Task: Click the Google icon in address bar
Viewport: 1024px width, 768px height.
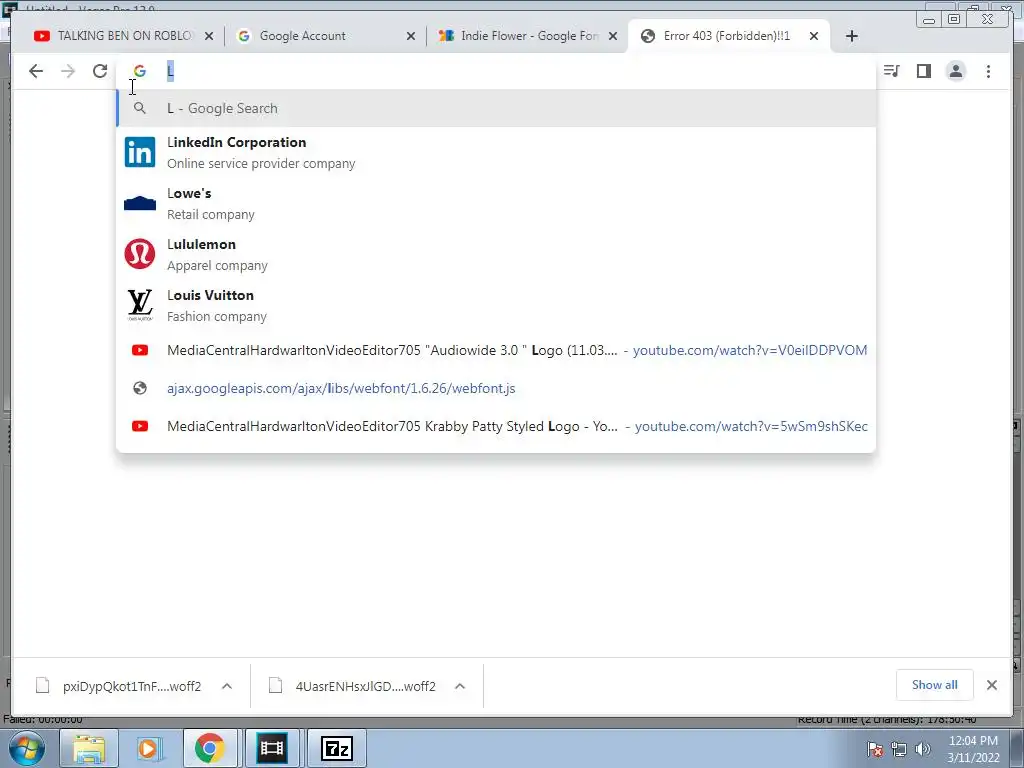Action: point(140,71)
